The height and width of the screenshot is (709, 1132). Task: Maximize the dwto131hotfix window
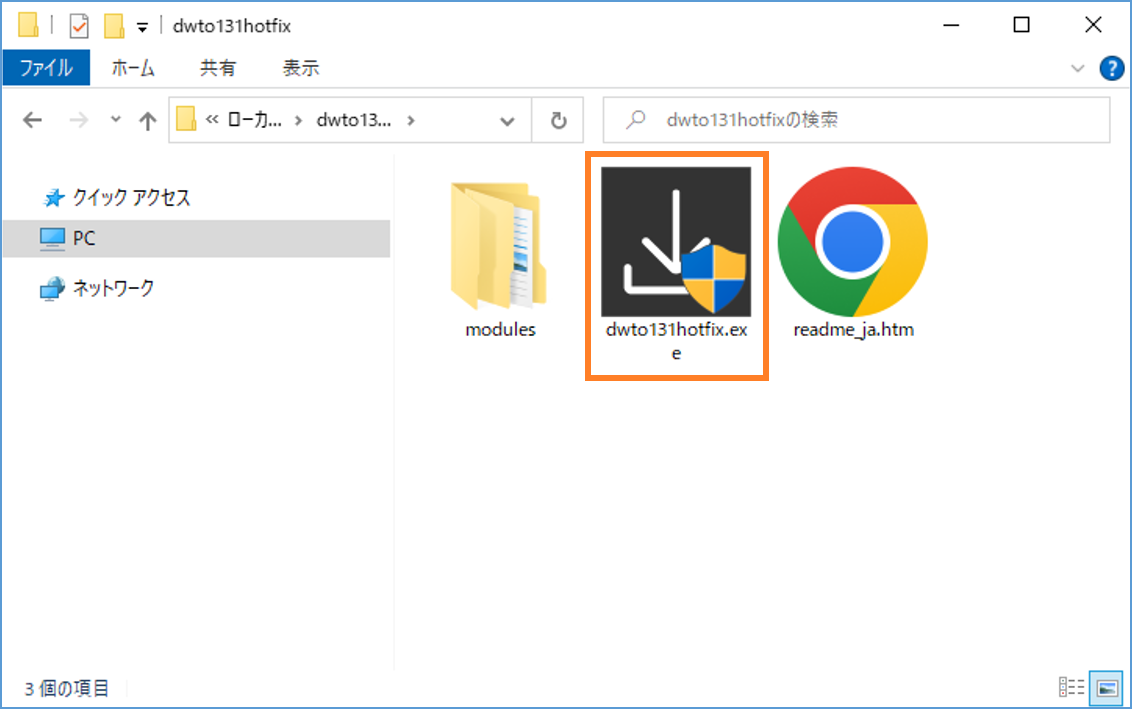[x=1022, y=25]
